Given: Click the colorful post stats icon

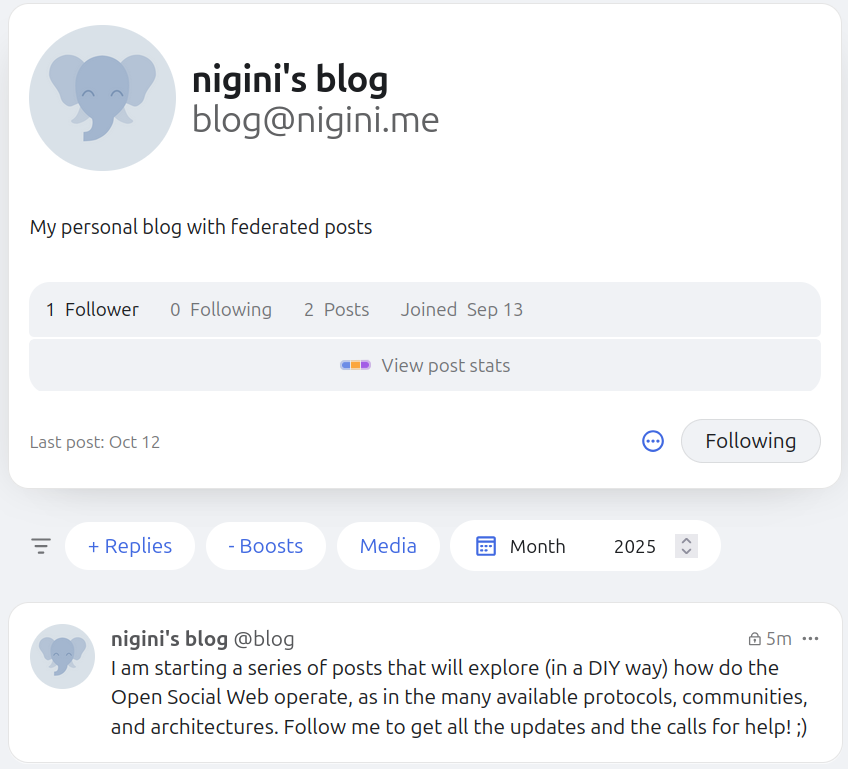Looking at the screenshot, I should tap(356, 365).
